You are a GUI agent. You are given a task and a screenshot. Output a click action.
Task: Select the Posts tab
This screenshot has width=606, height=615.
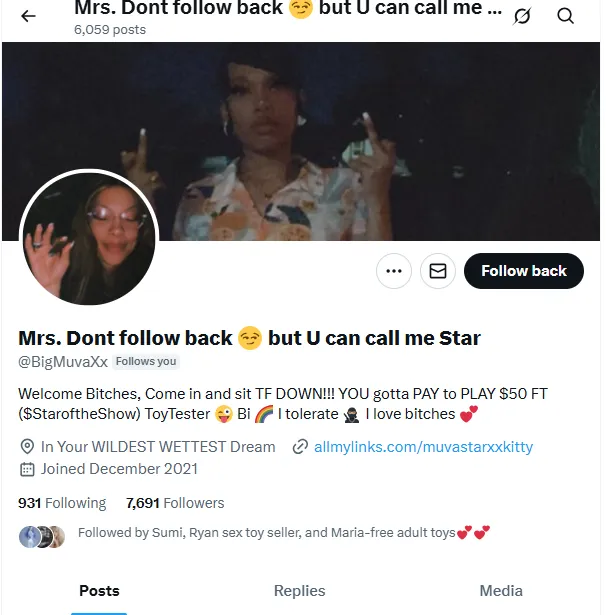(99, 591)
